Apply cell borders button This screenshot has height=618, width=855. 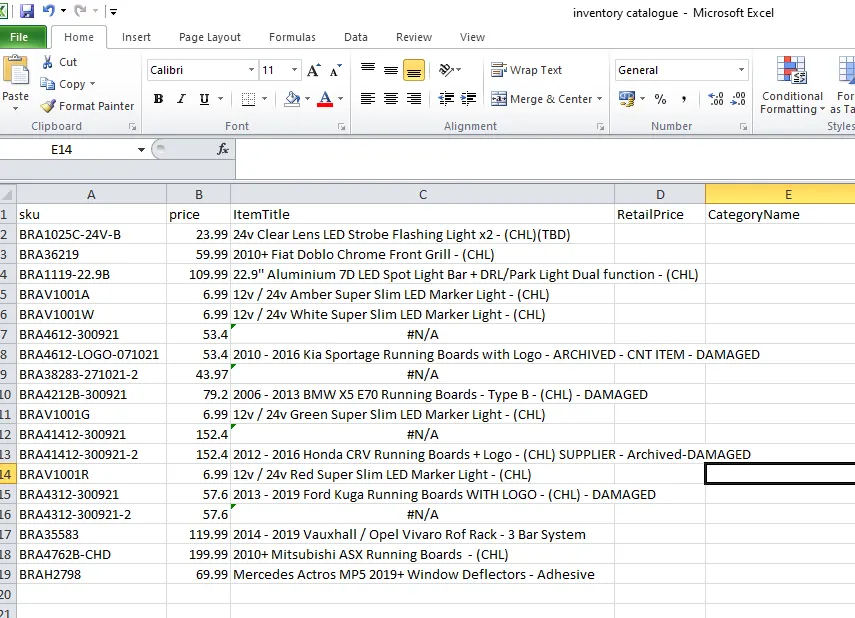tap(248, 99)
